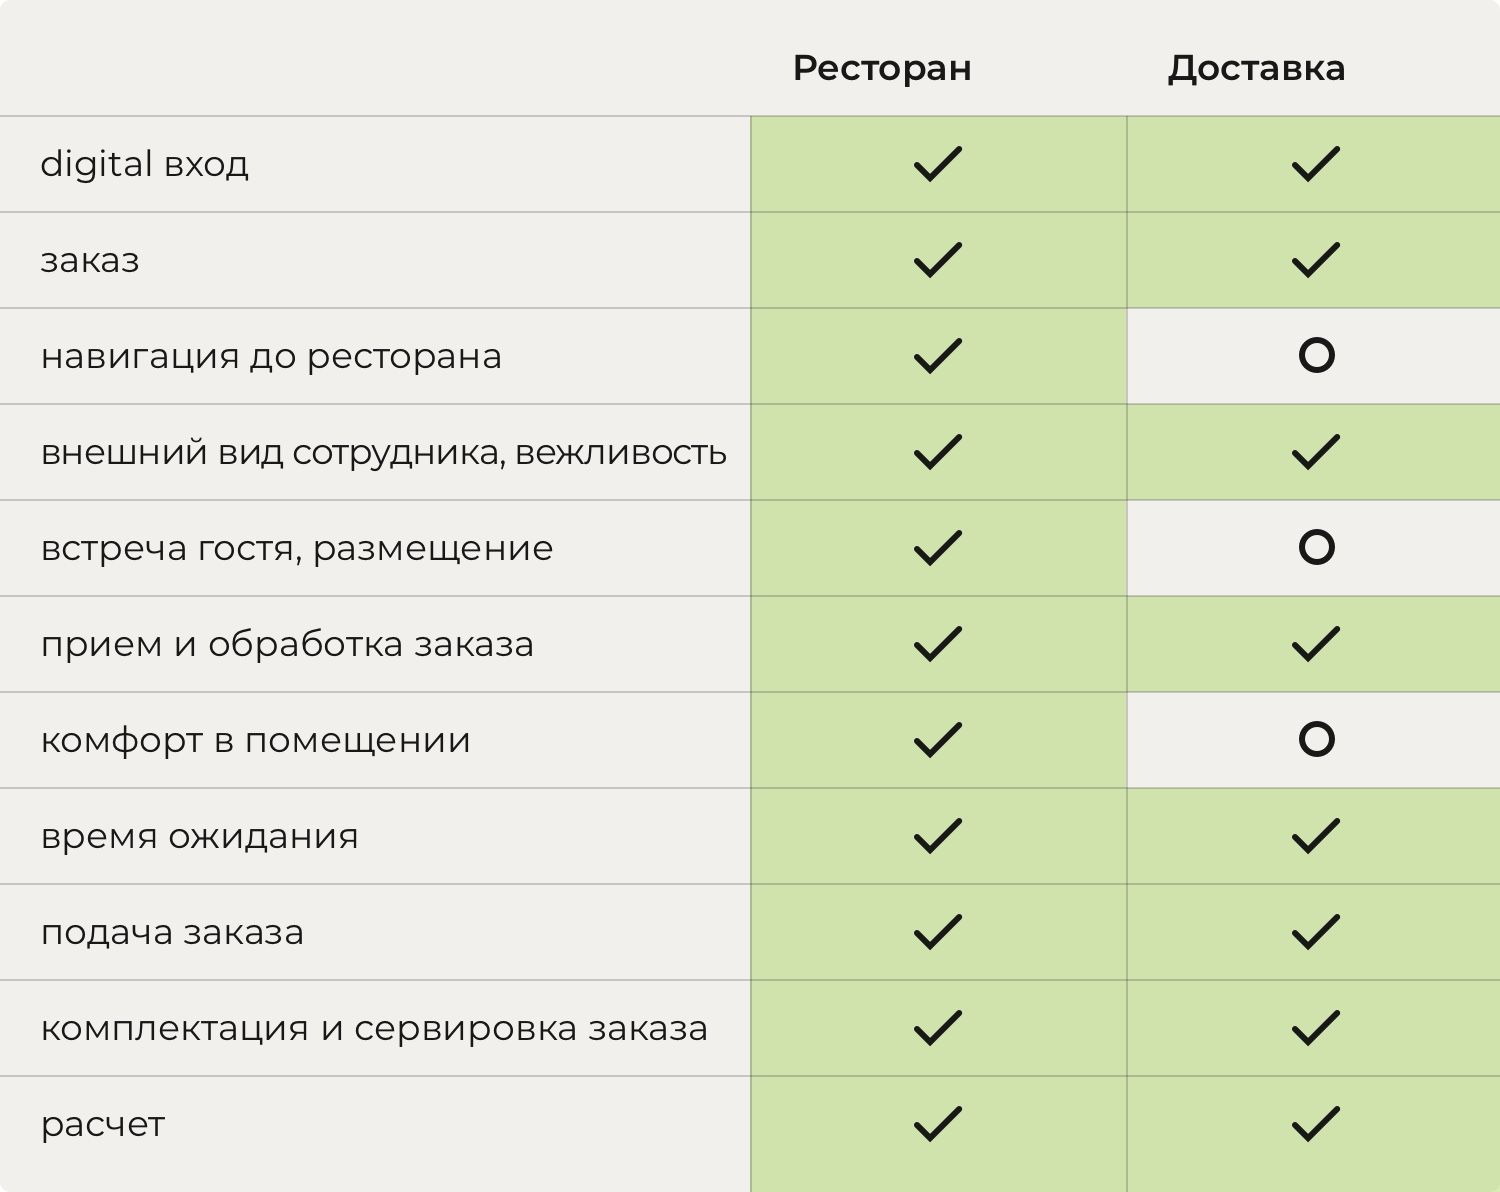Click the комплектация и сервировка заказа label
This screenshot has height=1192, width=1500.
374,1029
